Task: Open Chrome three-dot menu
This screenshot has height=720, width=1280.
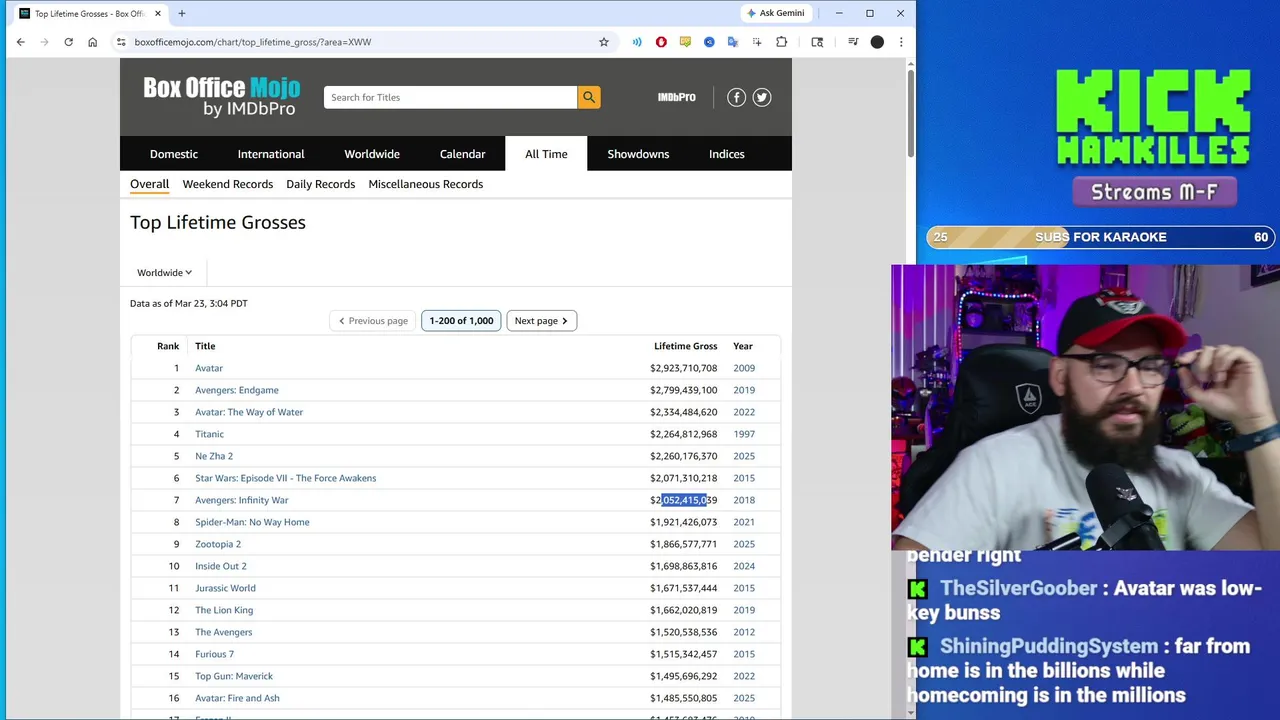Action: point(901,42)
